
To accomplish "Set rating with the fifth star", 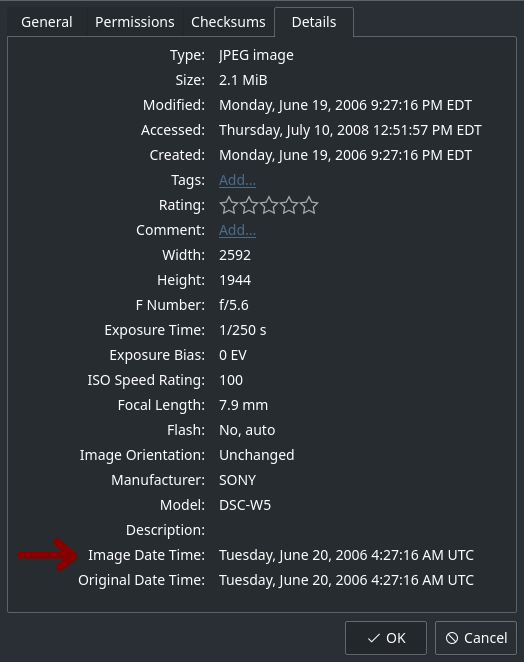I will pyautogui.click(x=310, y=205).
